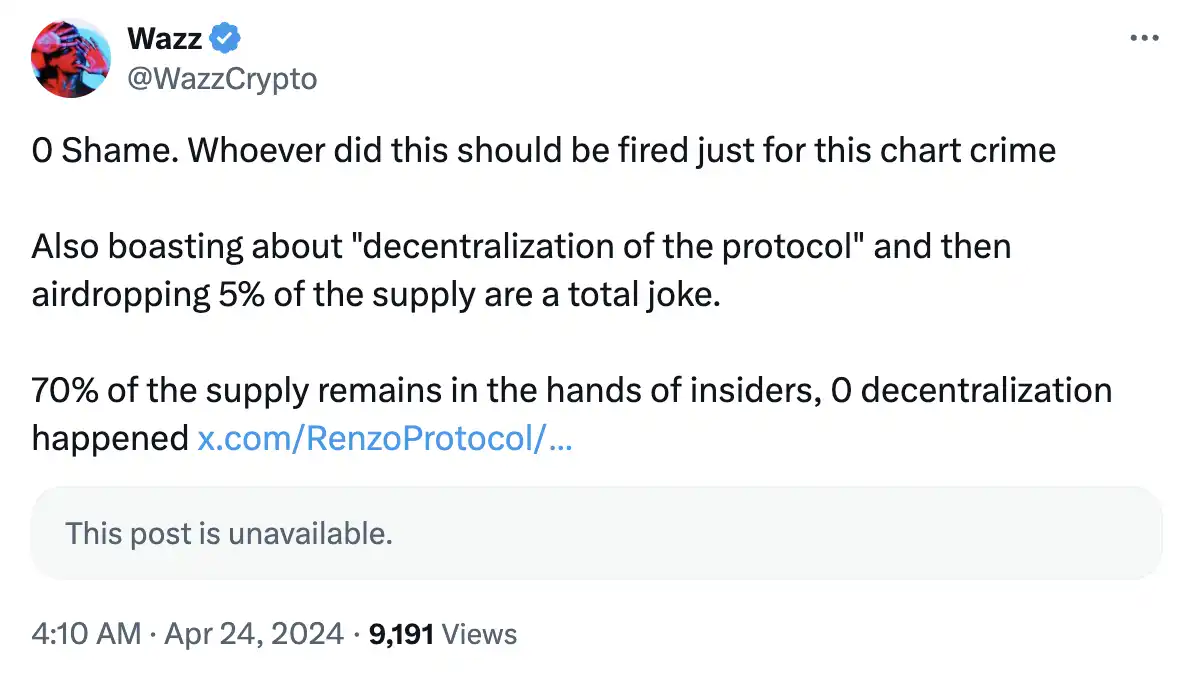Viewport: 1192px width, 686px height.
Task: Click the word "happened" before the link
Action: pyautogui.click(x=110, y=438)
